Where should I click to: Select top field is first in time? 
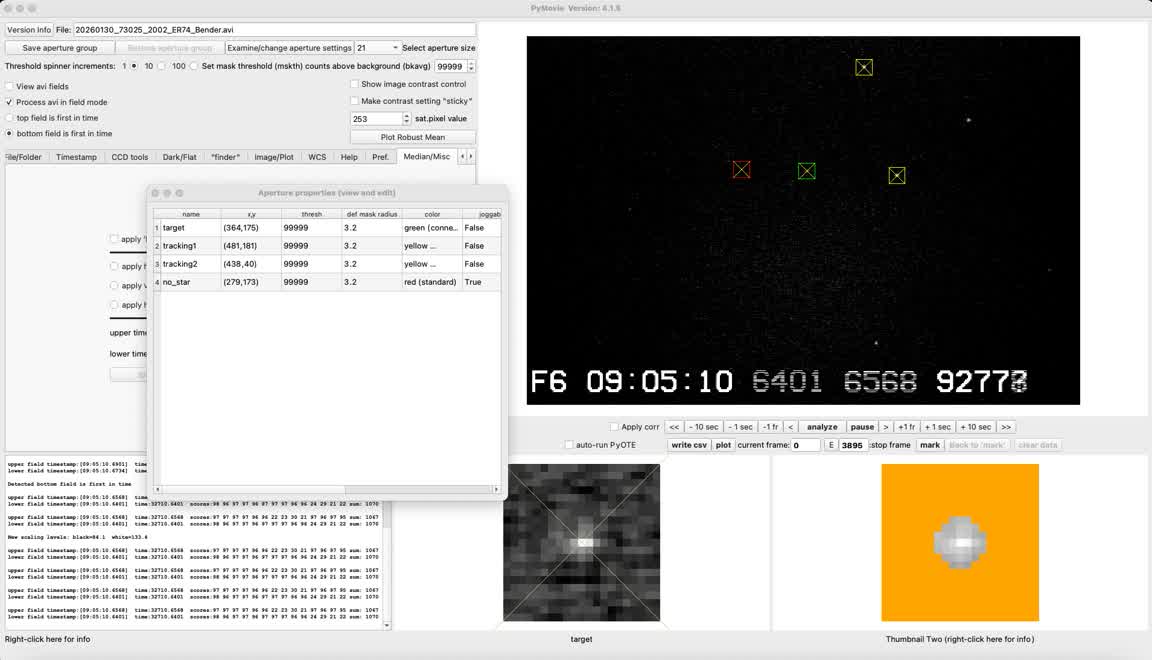(10, 118)
